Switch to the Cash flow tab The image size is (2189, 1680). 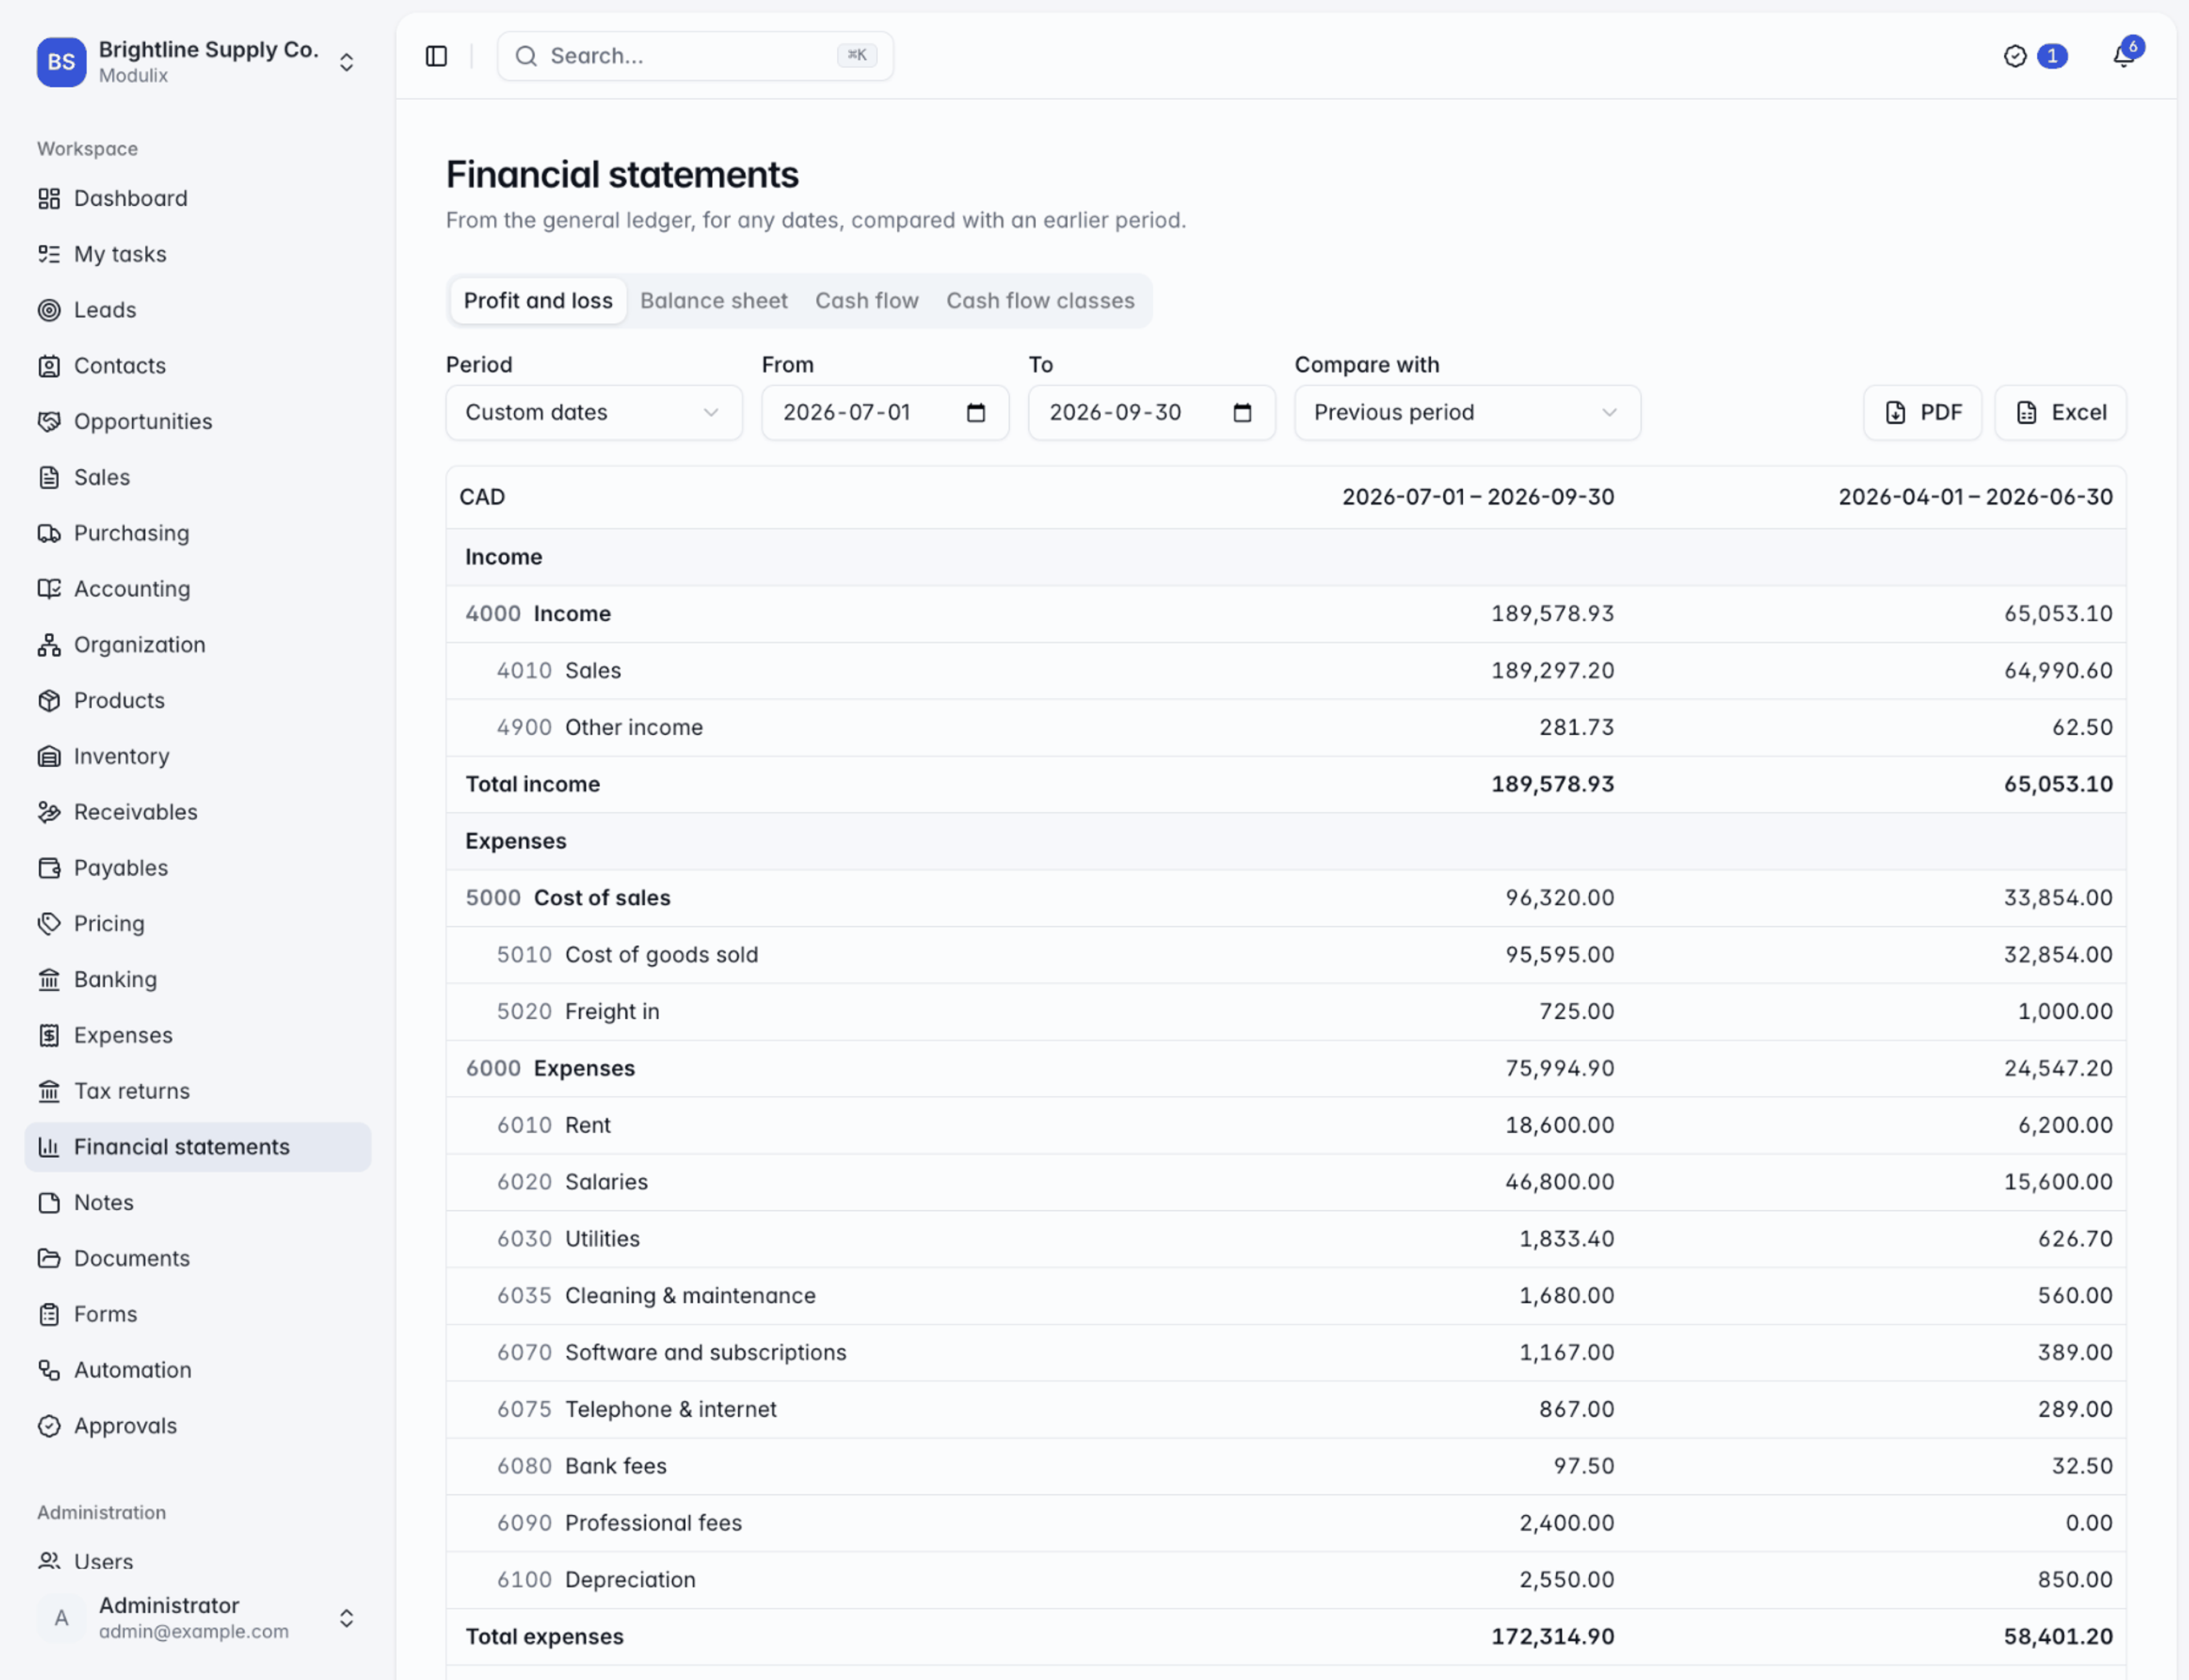[x=867, y=301]
